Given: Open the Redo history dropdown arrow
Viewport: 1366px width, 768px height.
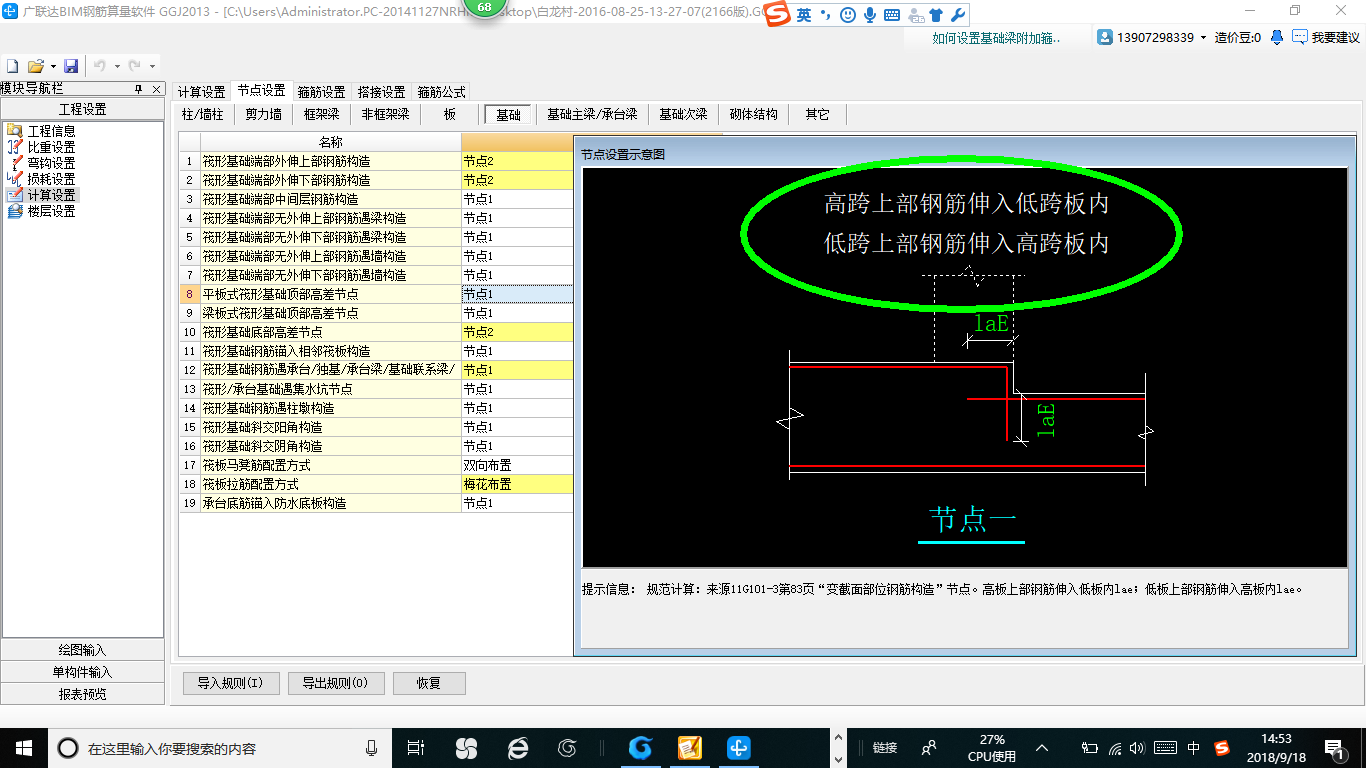Looking at the screenshot, I should pos(152,66).
